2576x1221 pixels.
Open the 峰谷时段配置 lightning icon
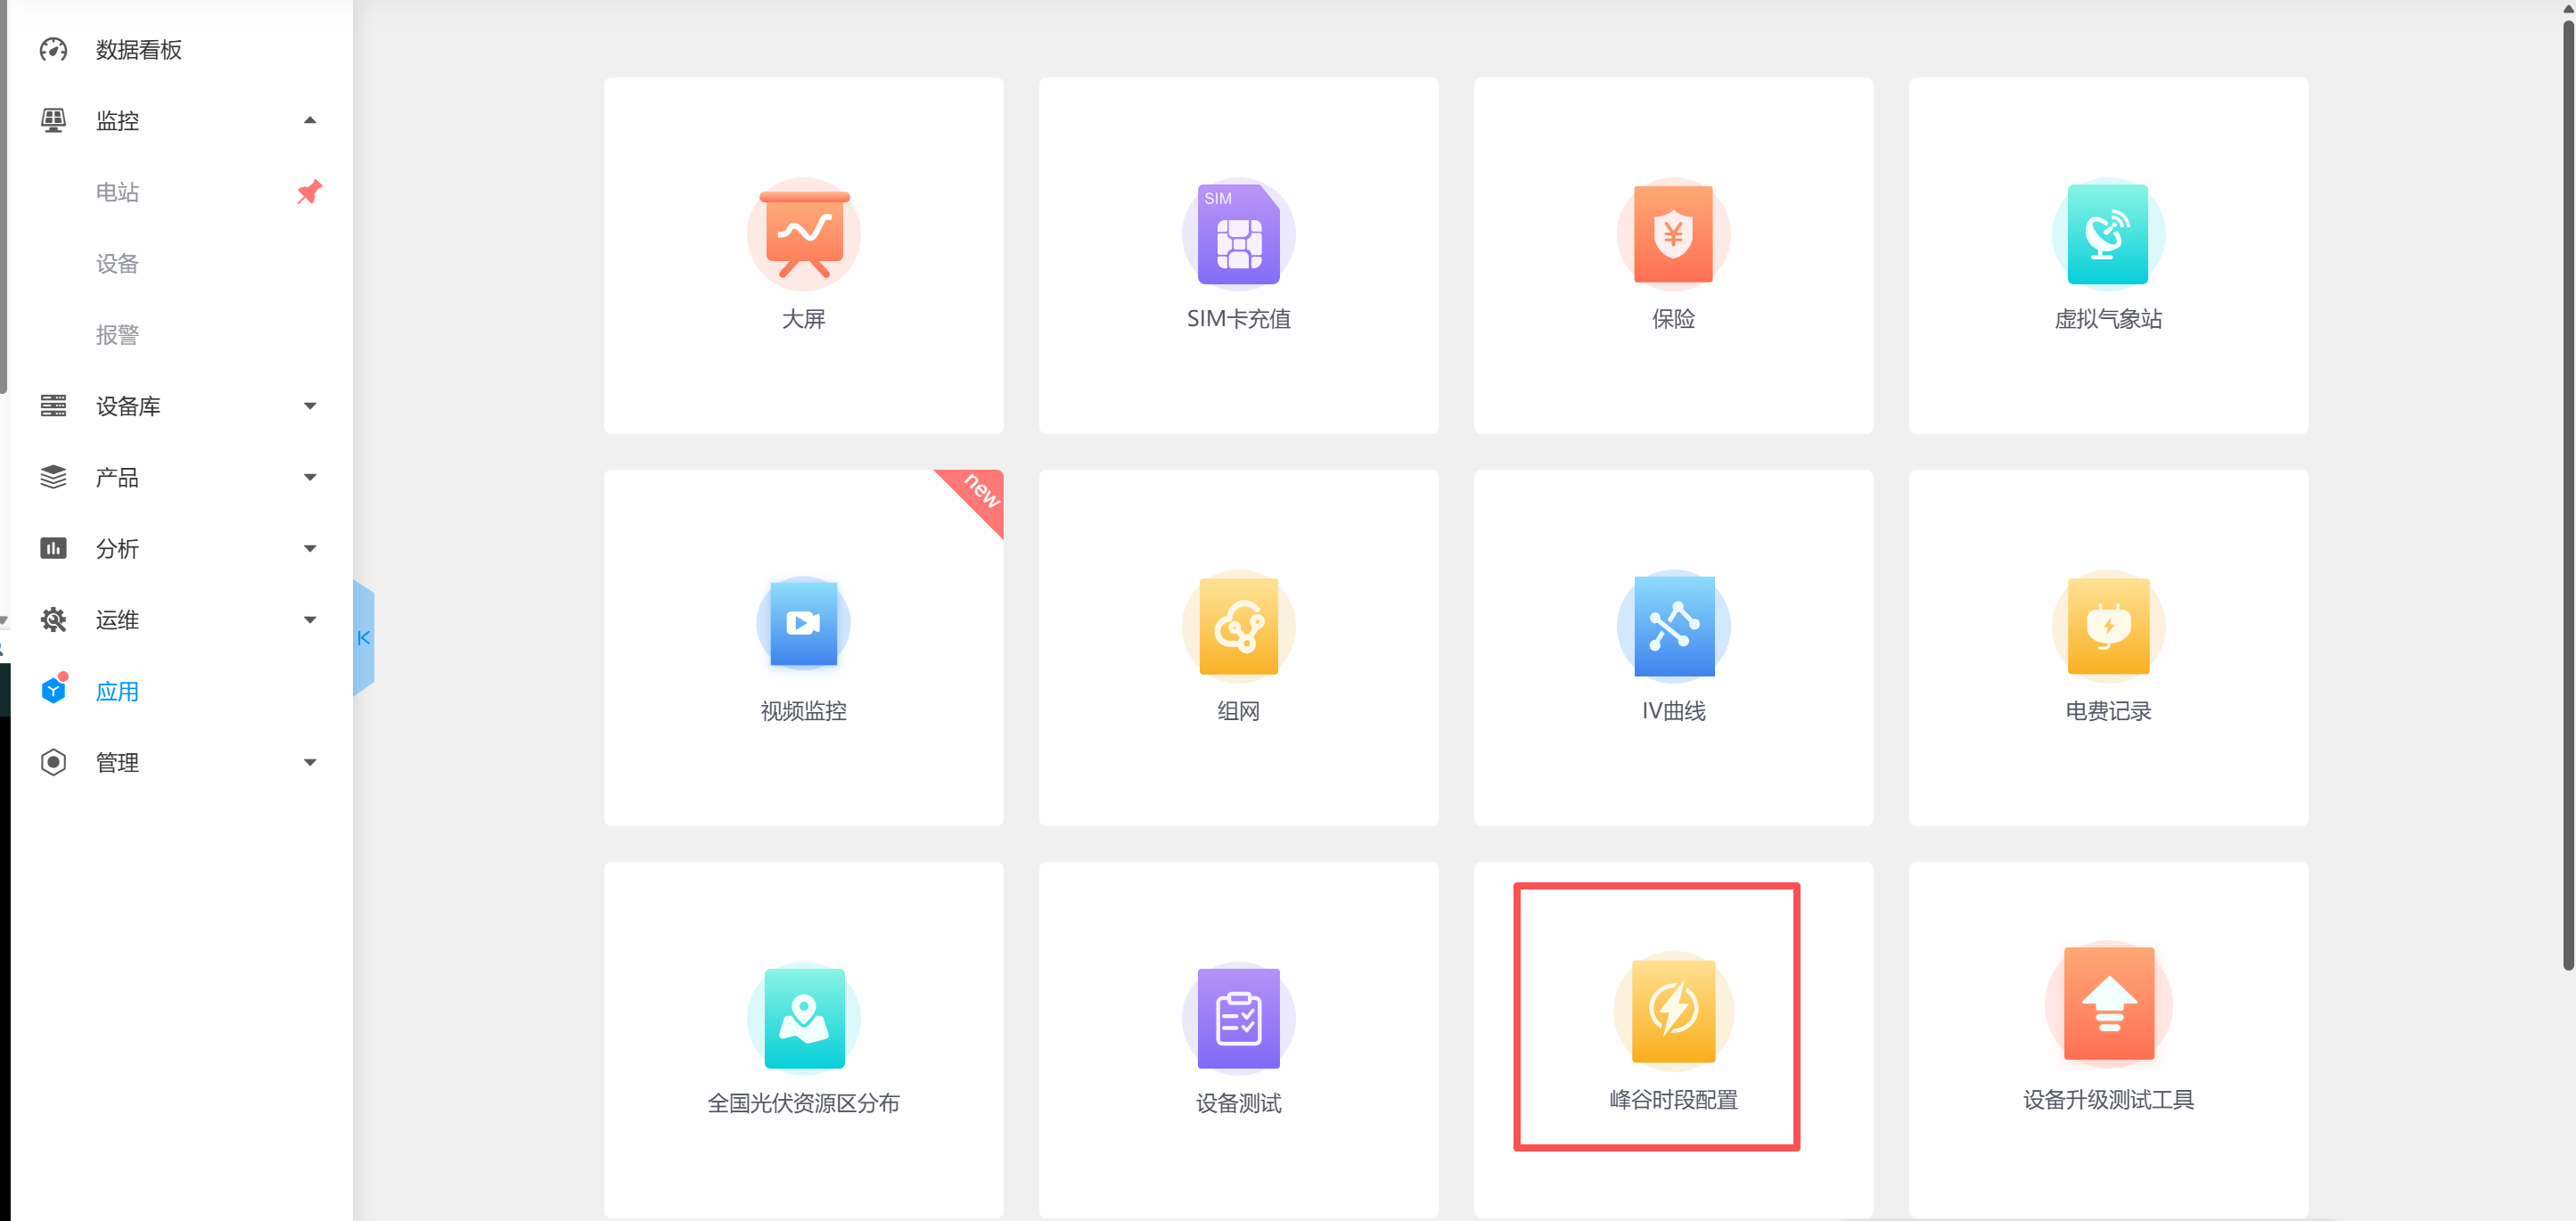[1673, 1011]
